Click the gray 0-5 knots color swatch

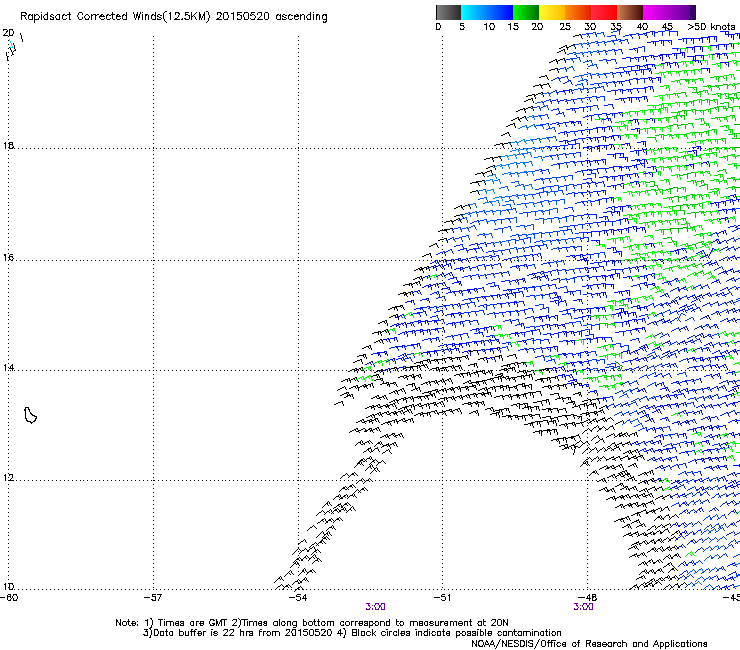448,12
